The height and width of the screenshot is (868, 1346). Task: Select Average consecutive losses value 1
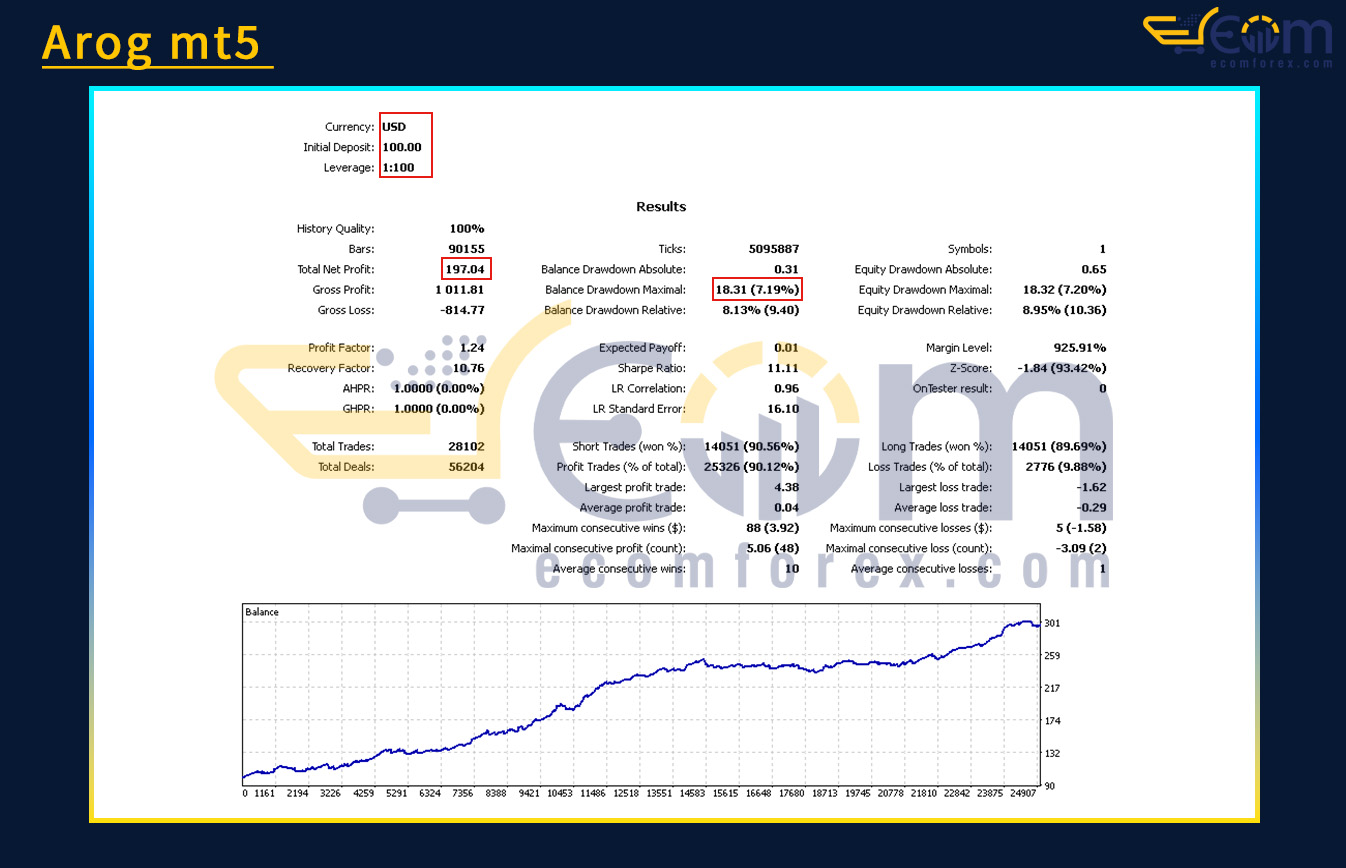pos(1103,569)
